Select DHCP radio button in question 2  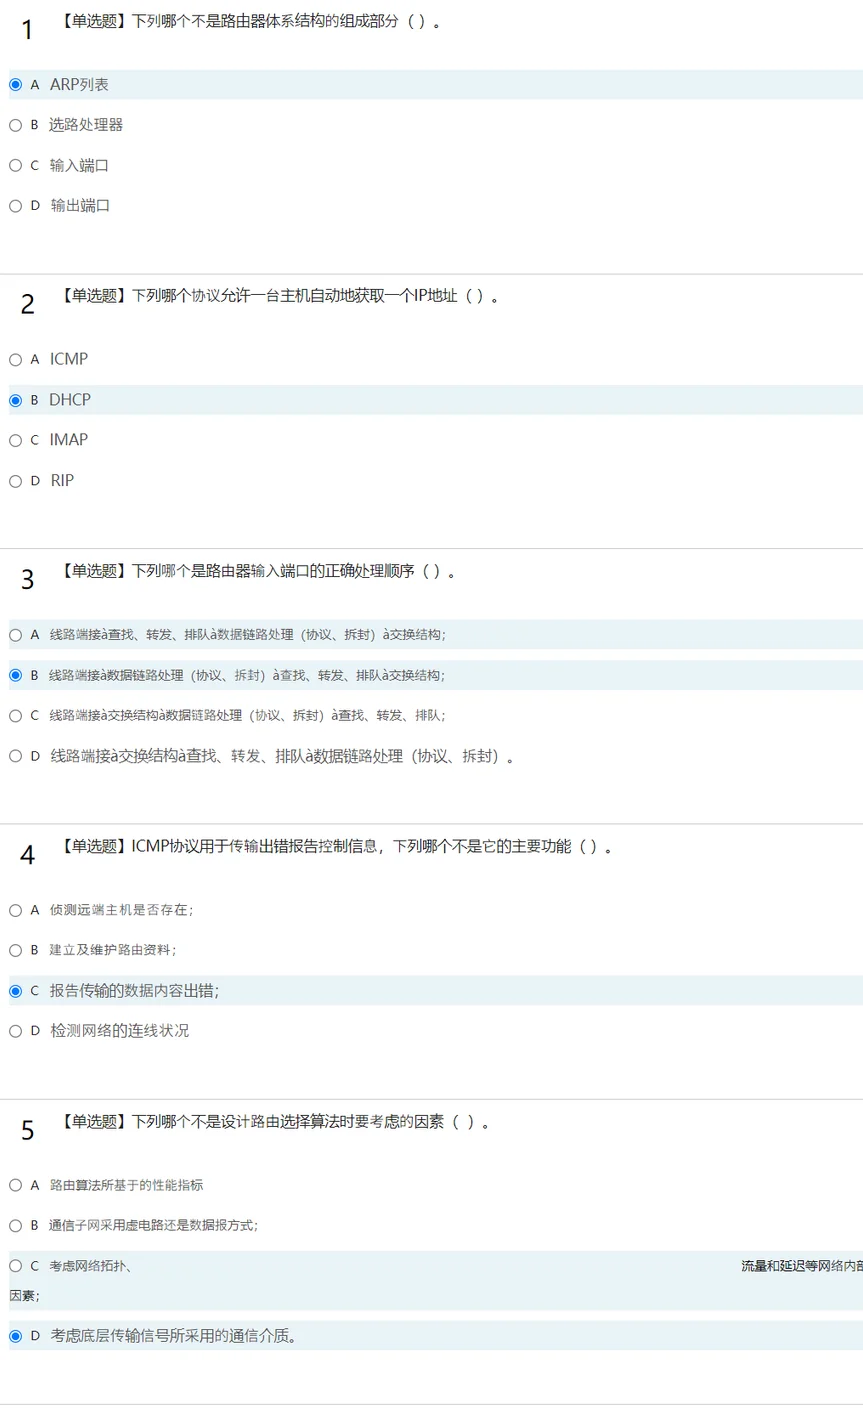pyautogui.click(x=15, y=400)
